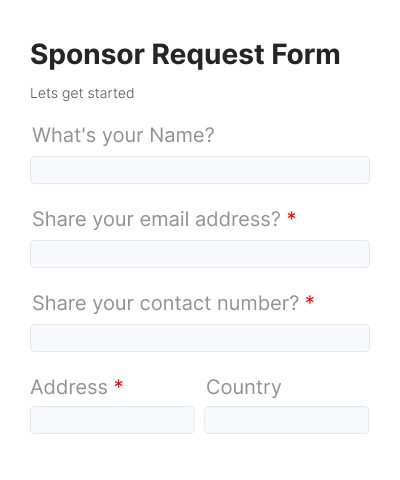
Task: Click the word "Request" in the heading
Action: [x=208, y=56]
